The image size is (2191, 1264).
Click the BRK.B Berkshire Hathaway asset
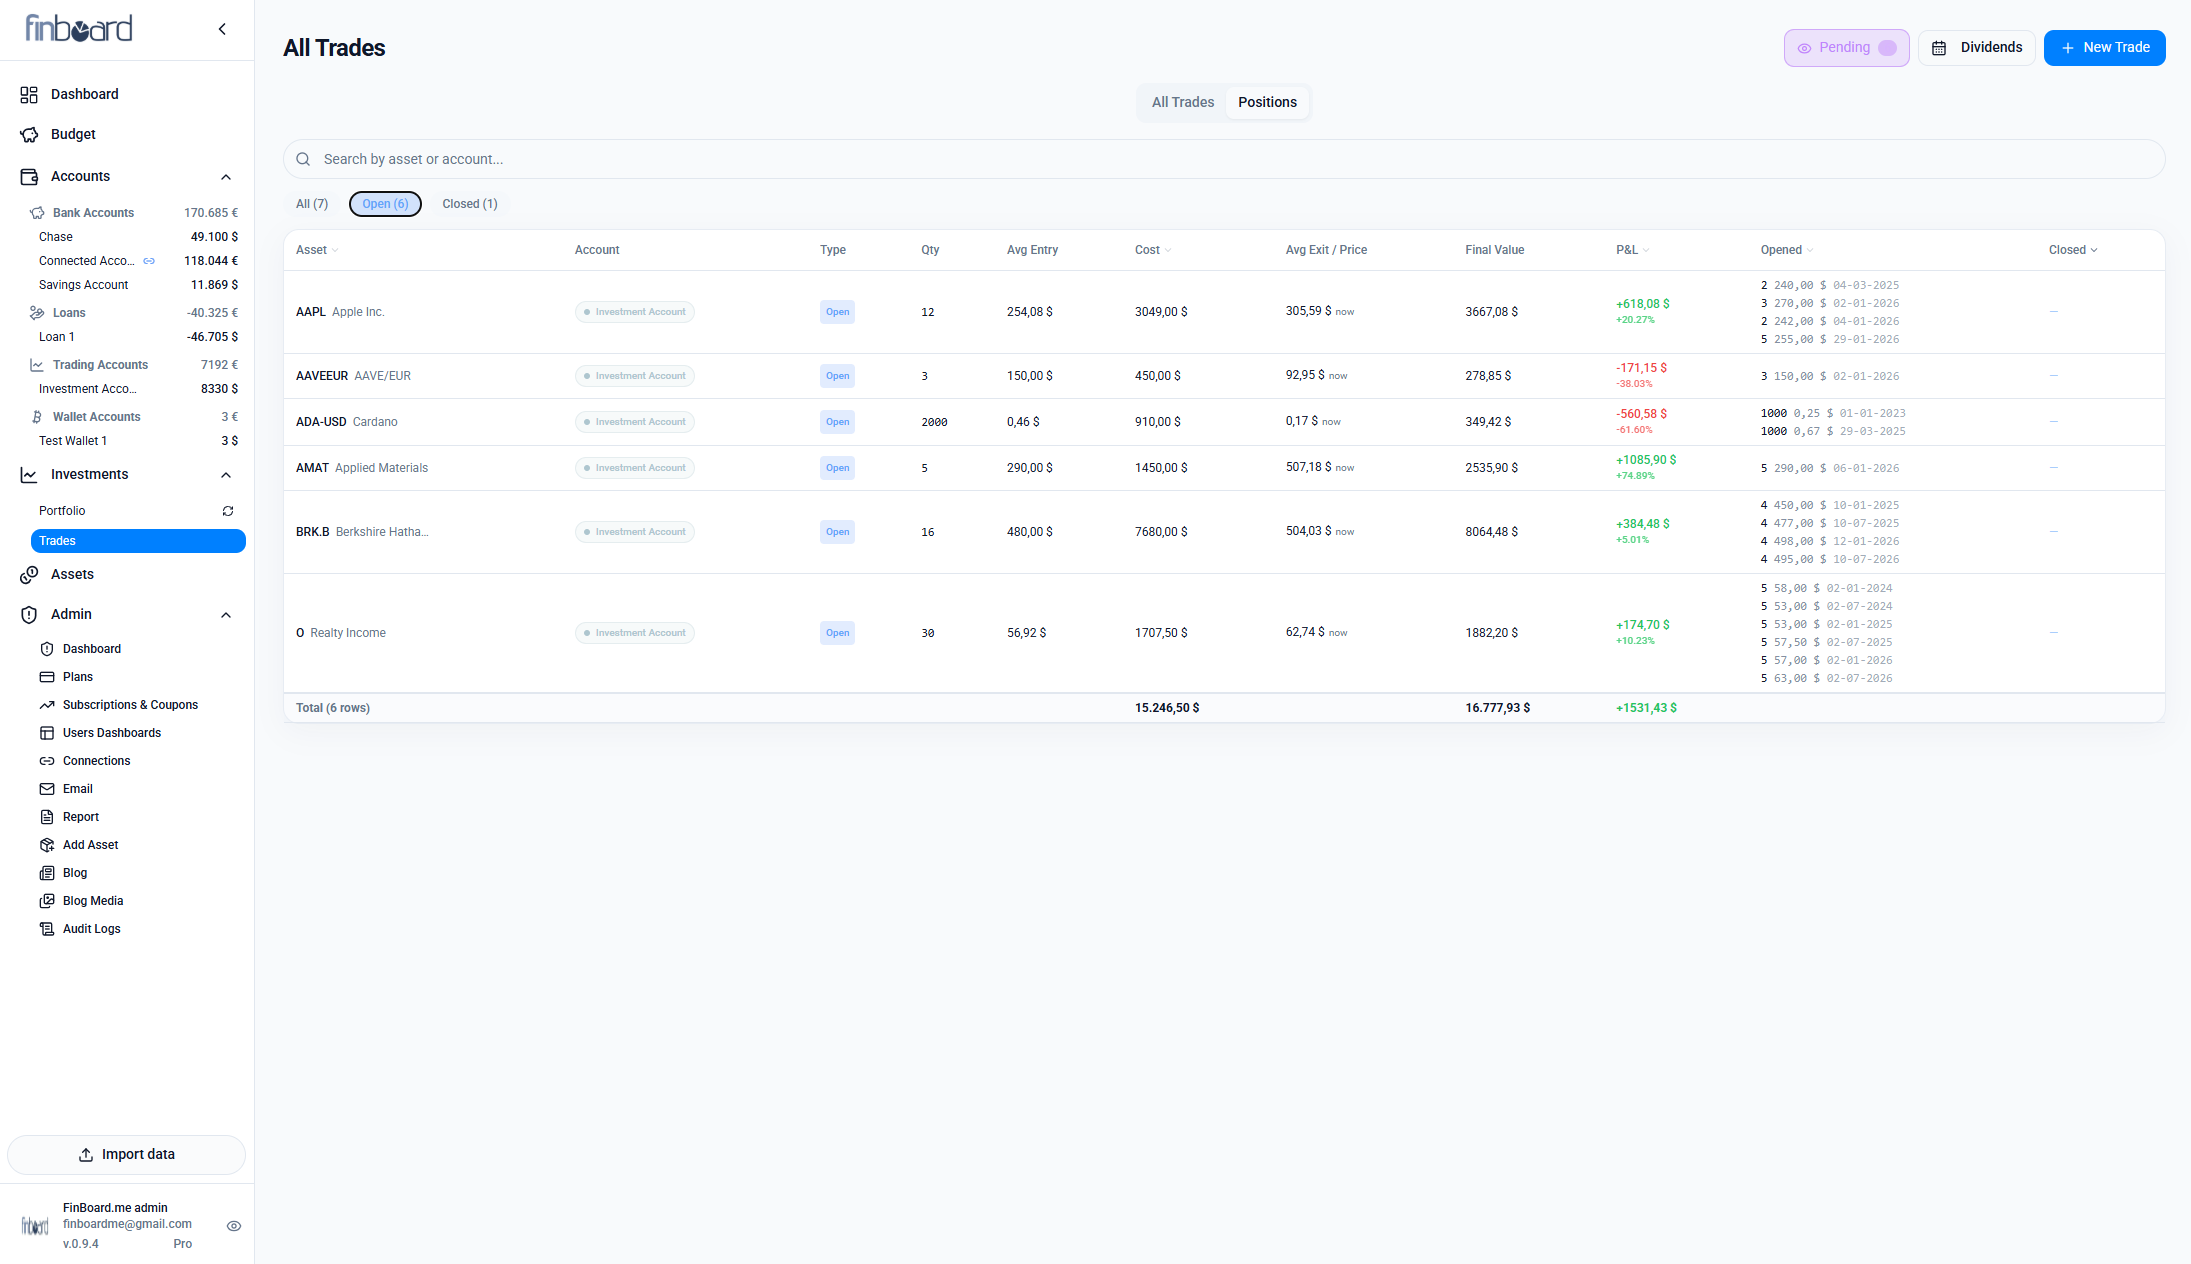[x=362, y=532]
